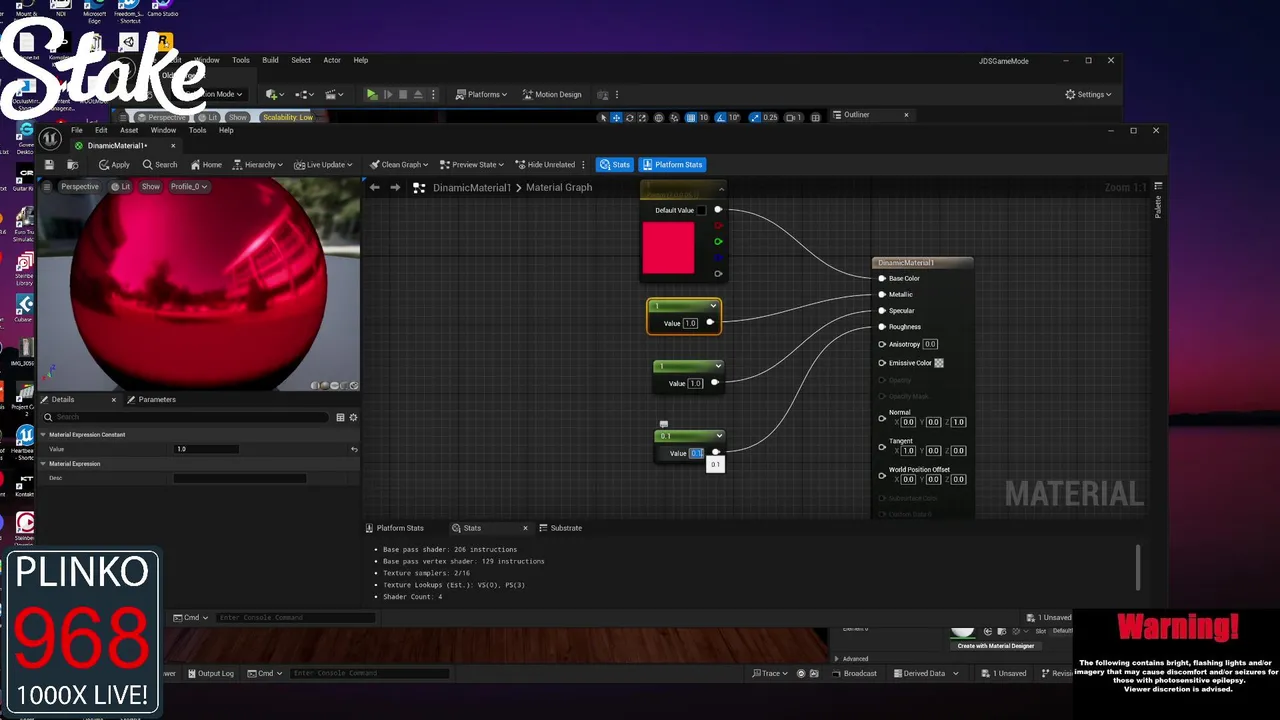Click the Desc text field

(x=240, y=478)
